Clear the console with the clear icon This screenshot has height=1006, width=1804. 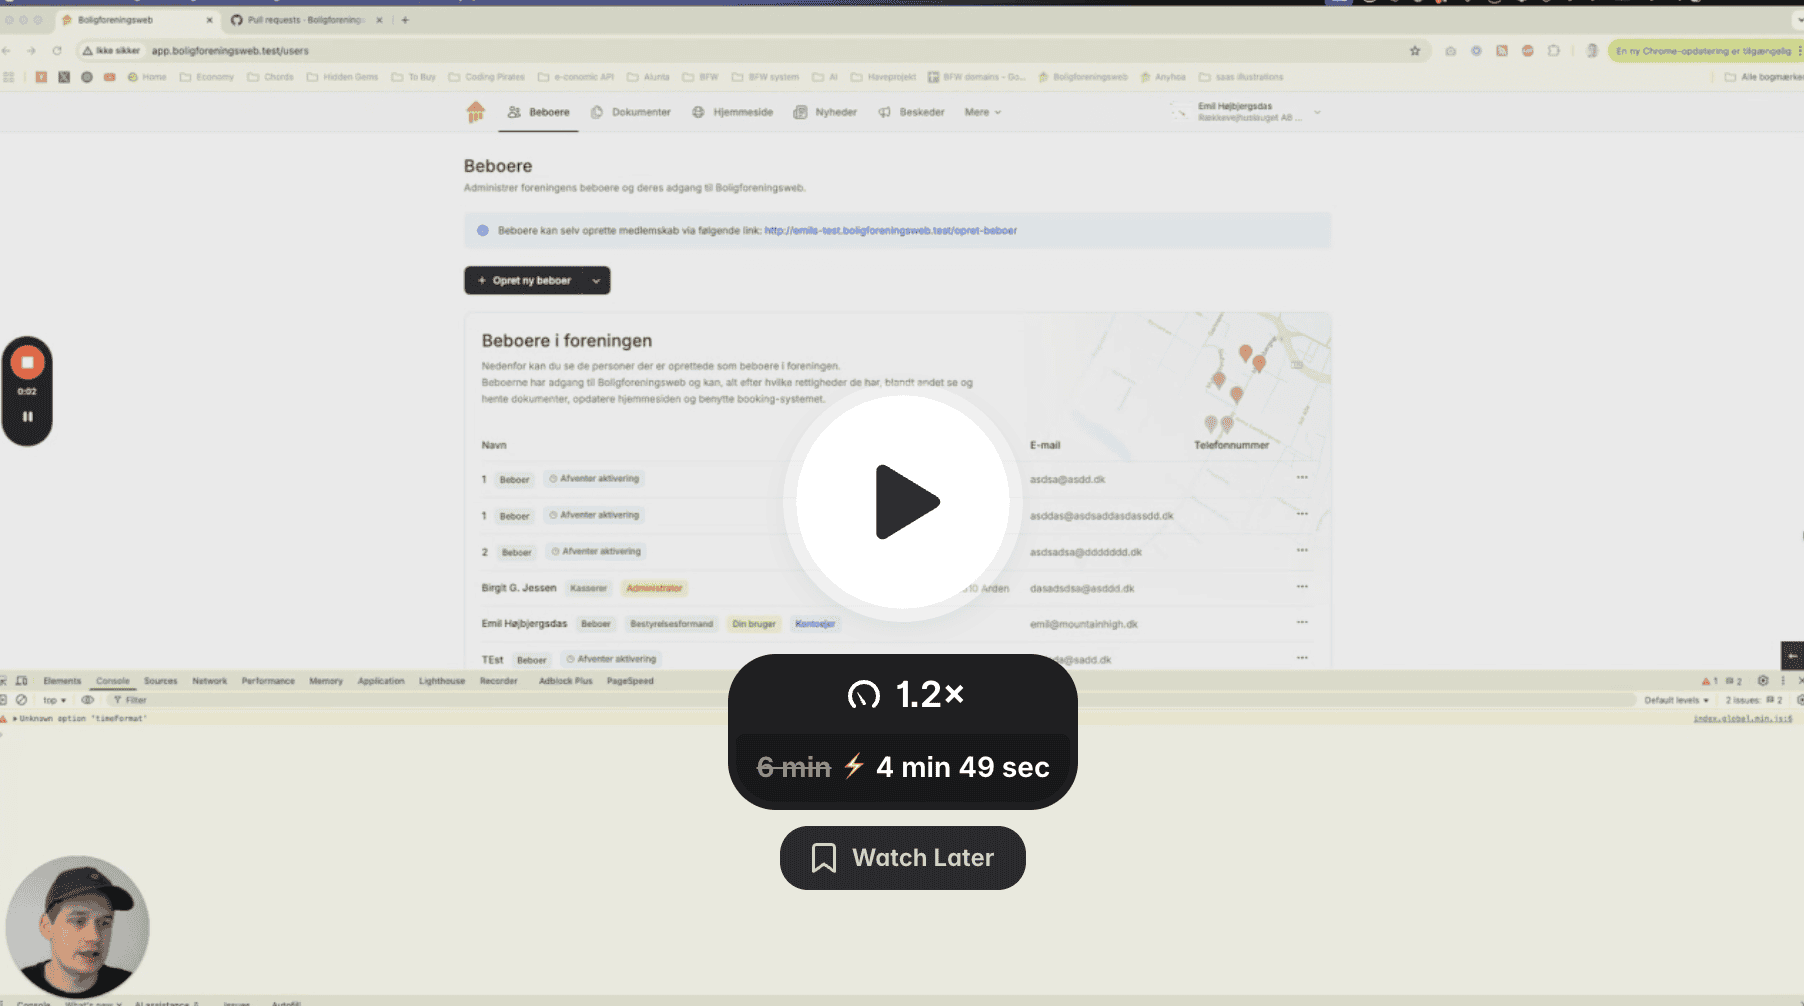(x=21, y=700)
